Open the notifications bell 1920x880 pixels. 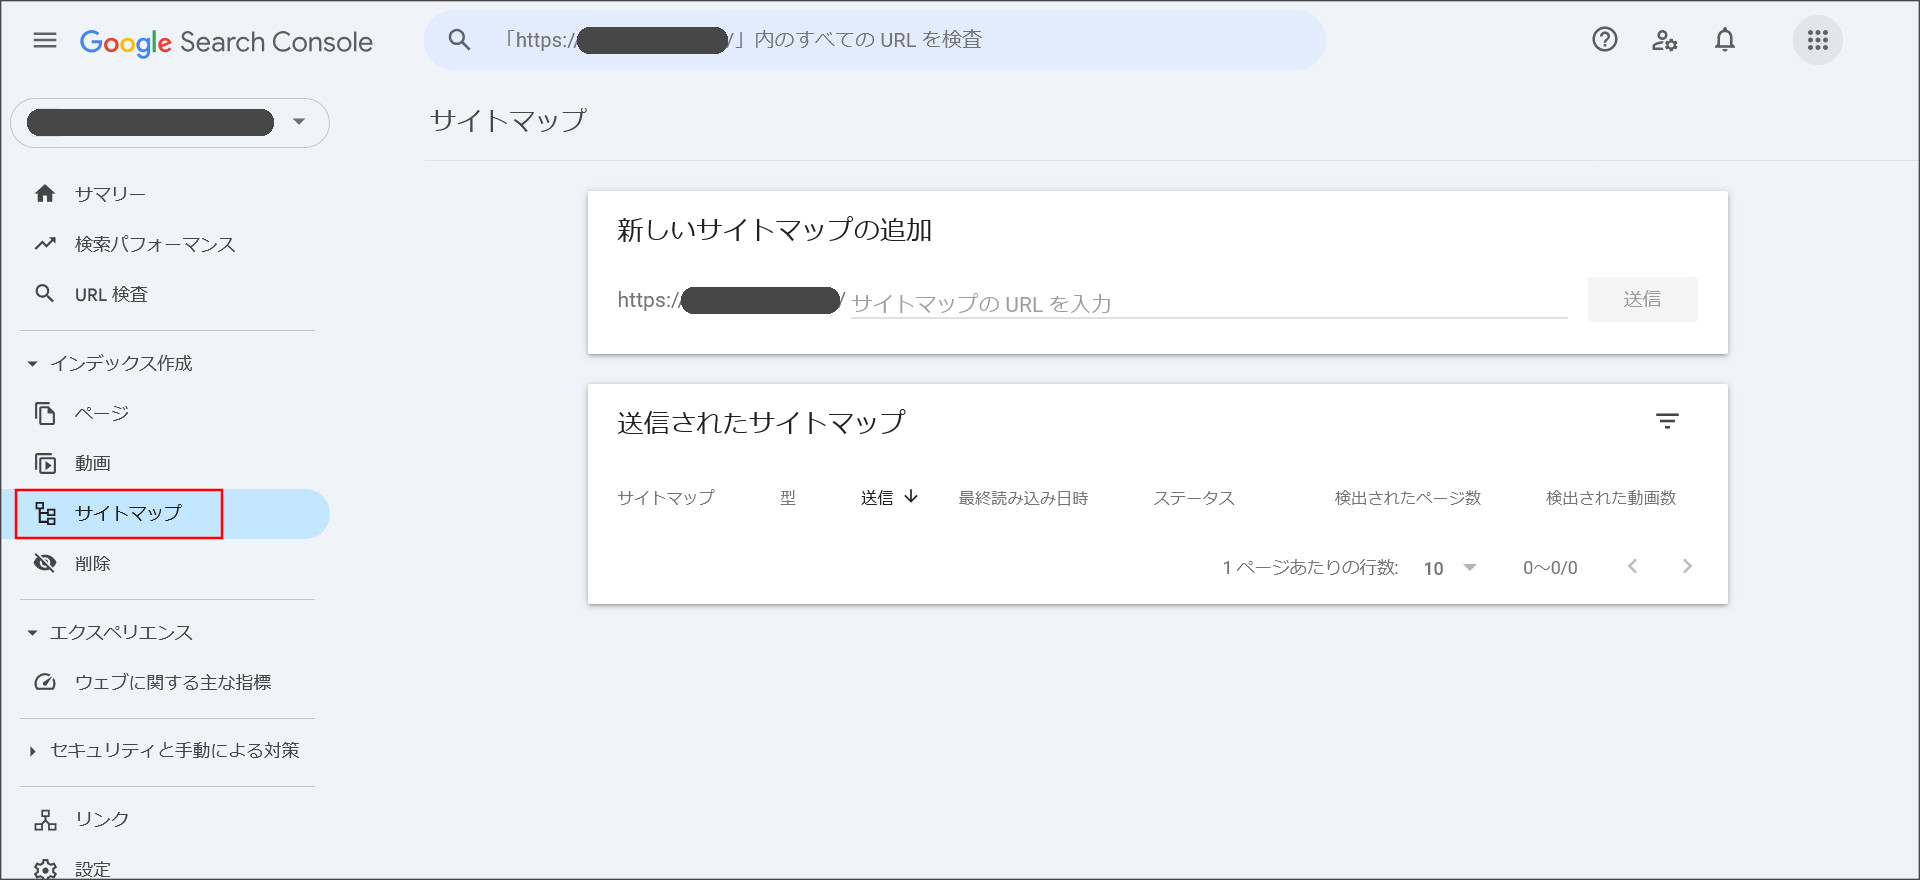pyautogui.click(x=1725, y=40)
